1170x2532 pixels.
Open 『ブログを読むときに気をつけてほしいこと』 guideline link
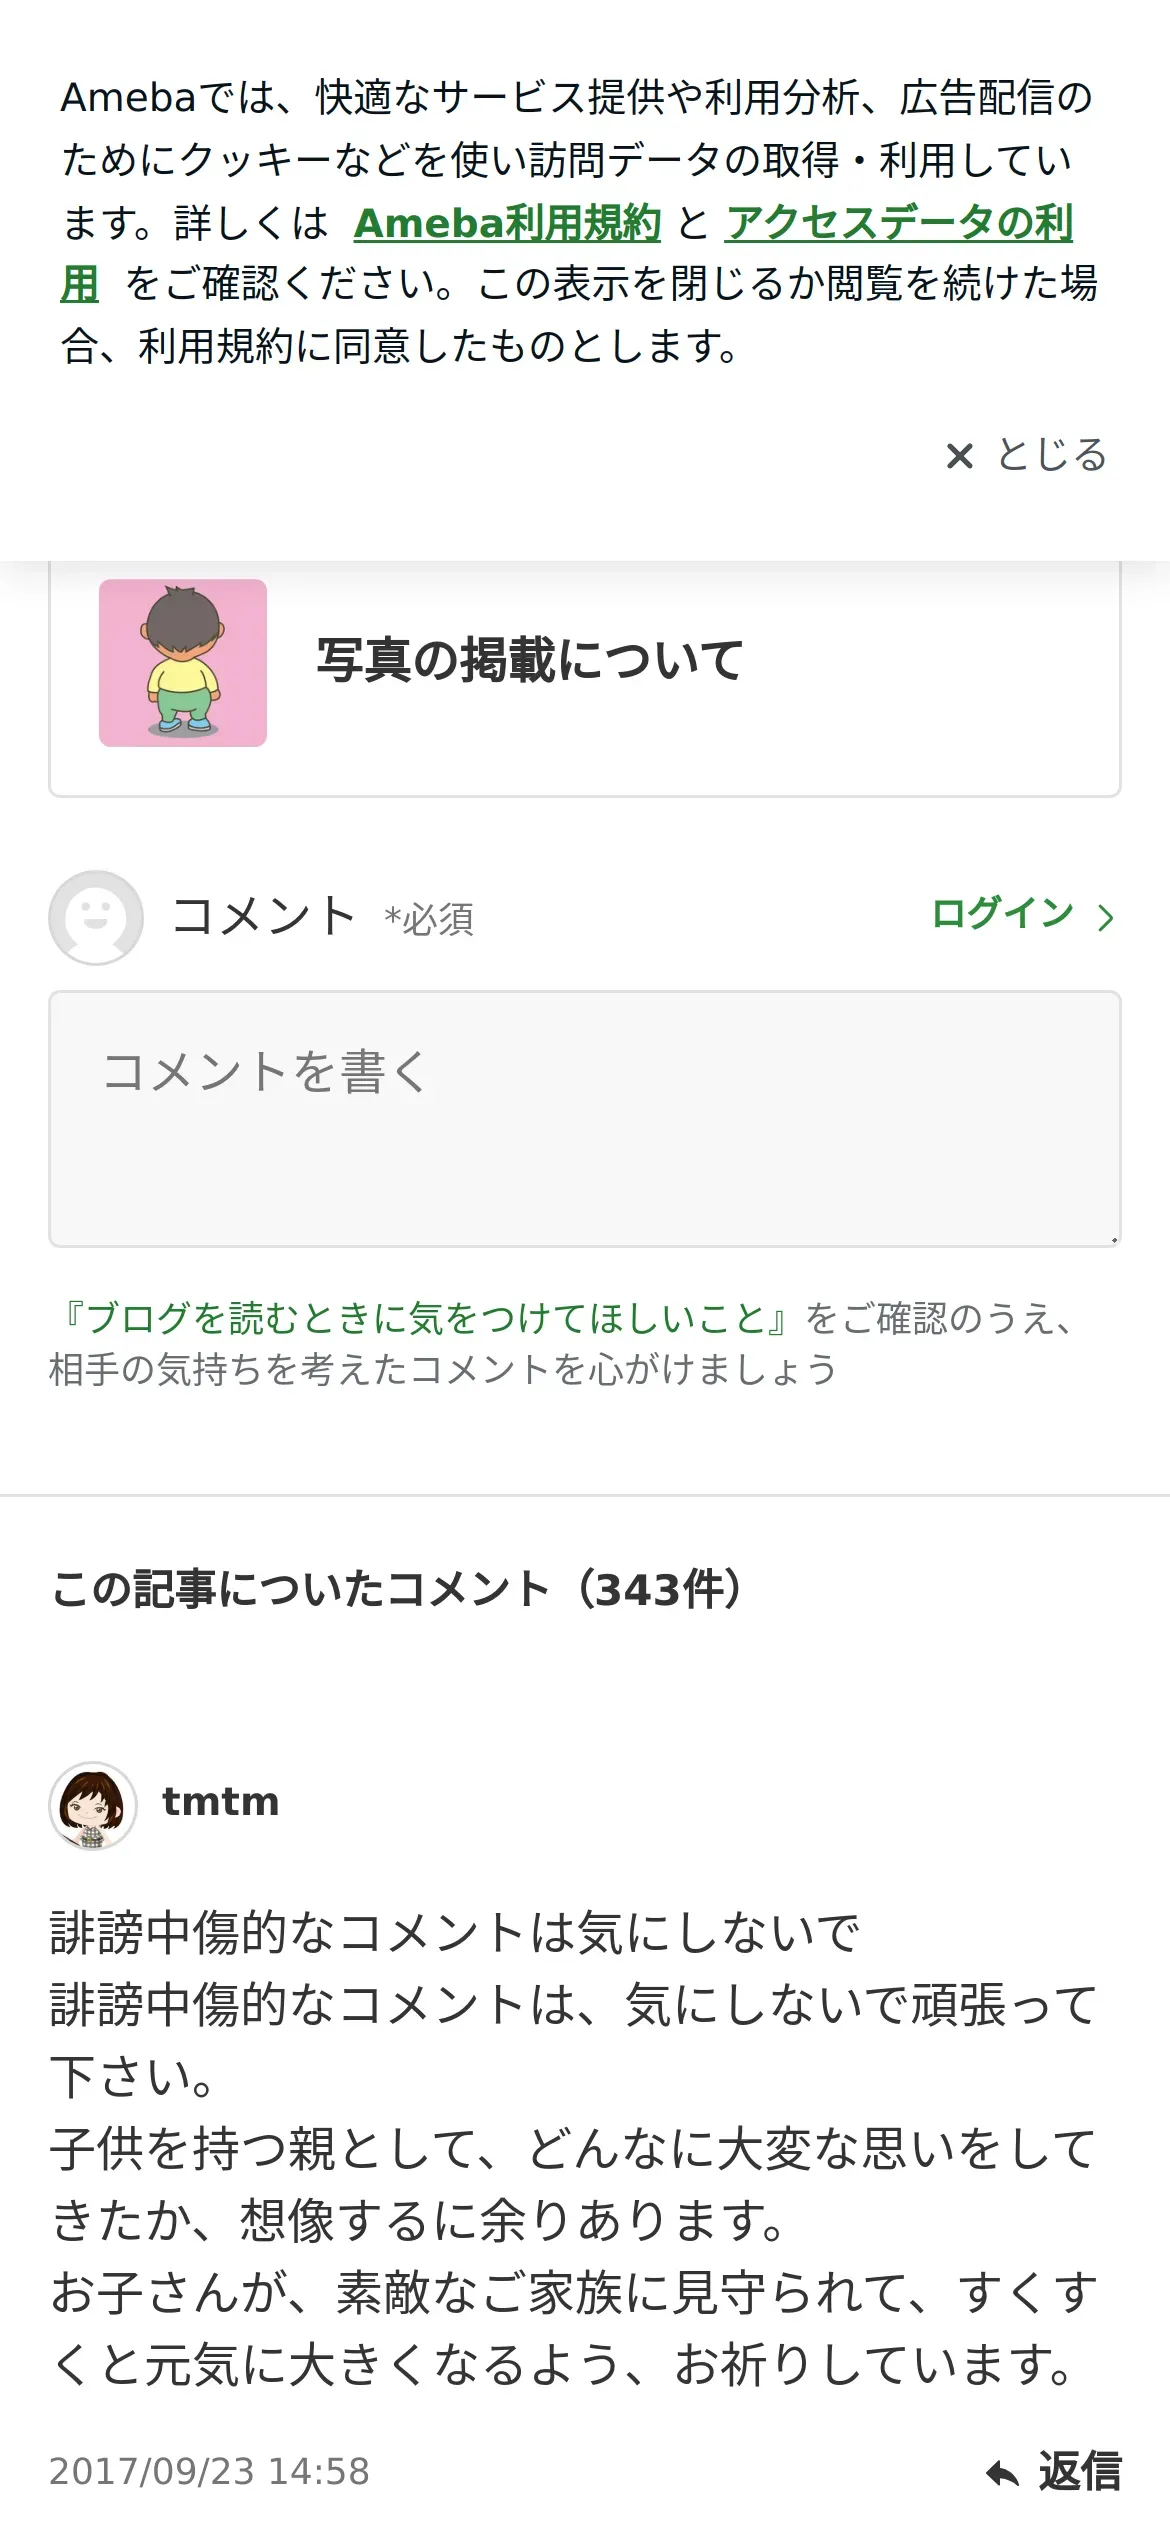tap(424, 1318)
